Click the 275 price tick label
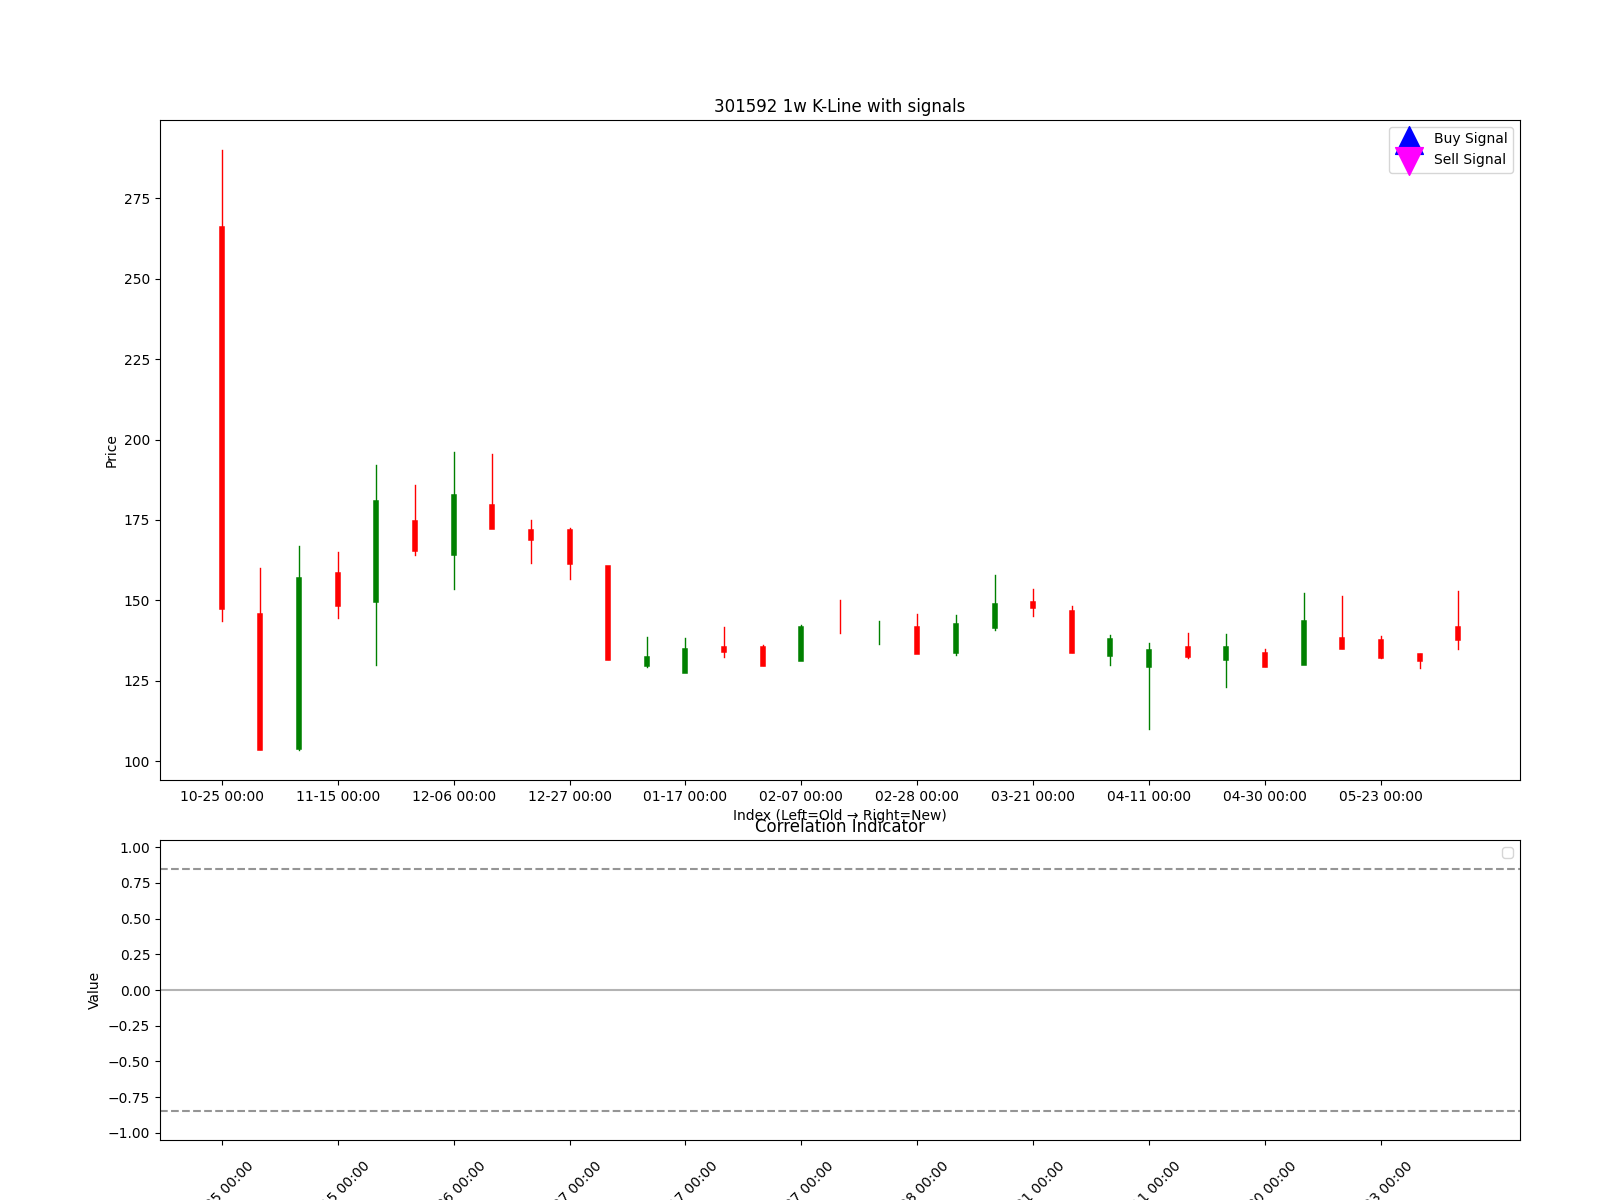Screen dimensions: 1600x1200 pos(137,199)
